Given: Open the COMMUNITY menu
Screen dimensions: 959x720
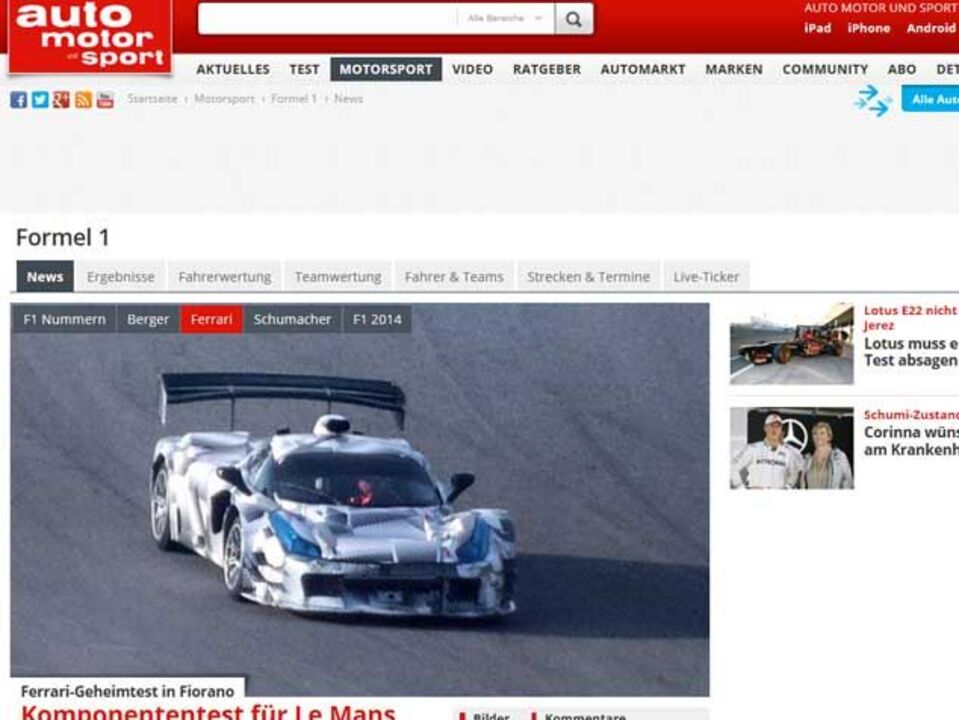Looking at the screenshot, I should (x=825, y=70).
